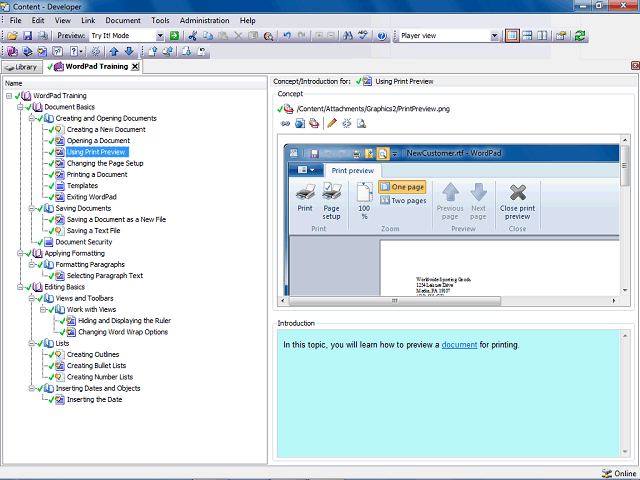Click the blue Move Down arrow icon

[x=129, y=51]
